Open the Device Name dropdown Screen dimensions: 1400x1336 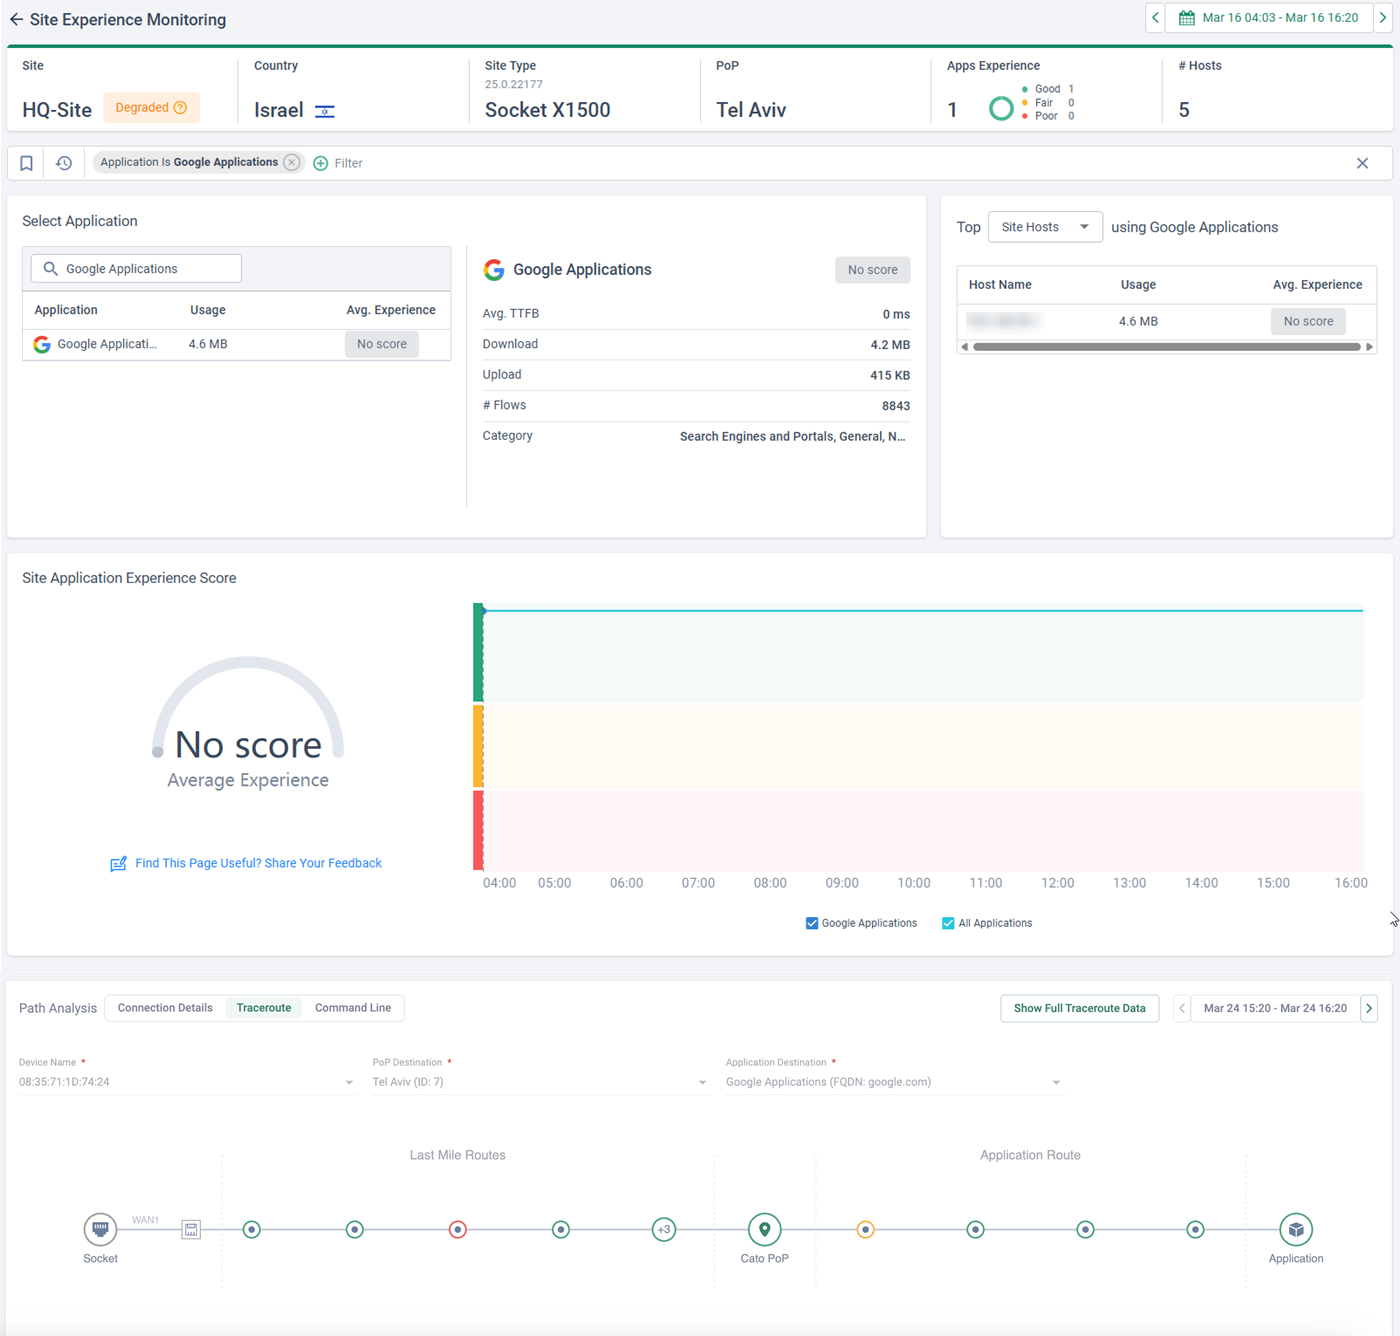187,1082
